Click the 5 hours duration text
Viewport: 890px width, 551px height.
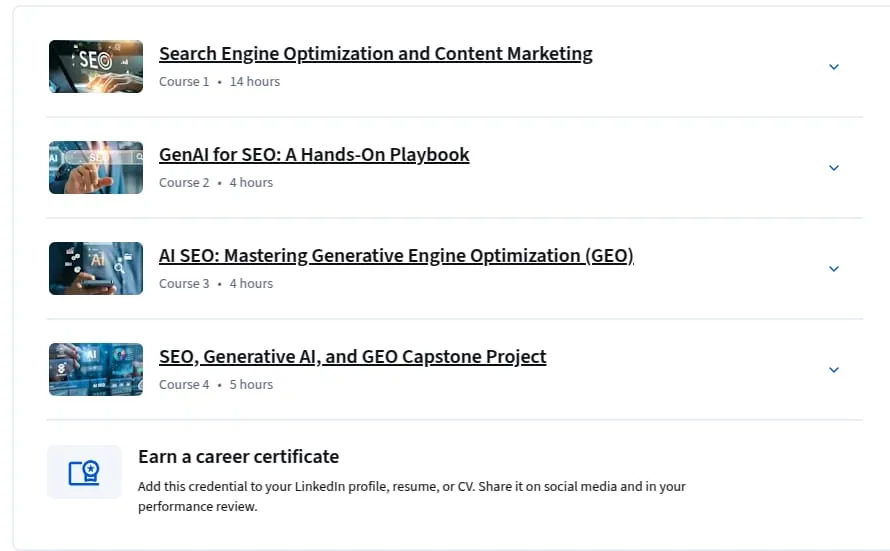coord(251,385)
